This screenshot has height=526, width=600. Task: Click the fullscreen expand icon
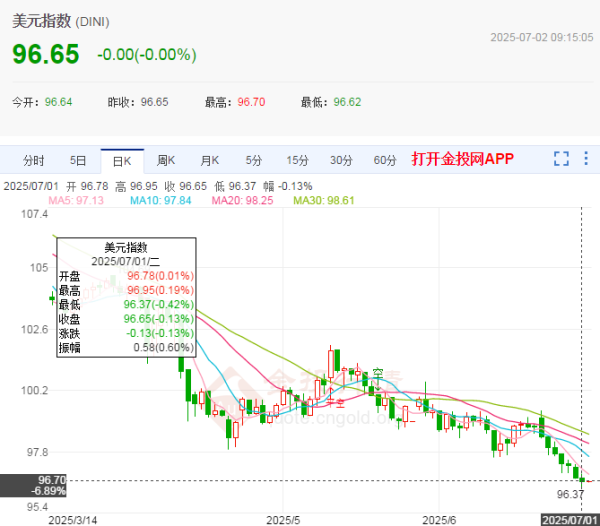point(561,158)
